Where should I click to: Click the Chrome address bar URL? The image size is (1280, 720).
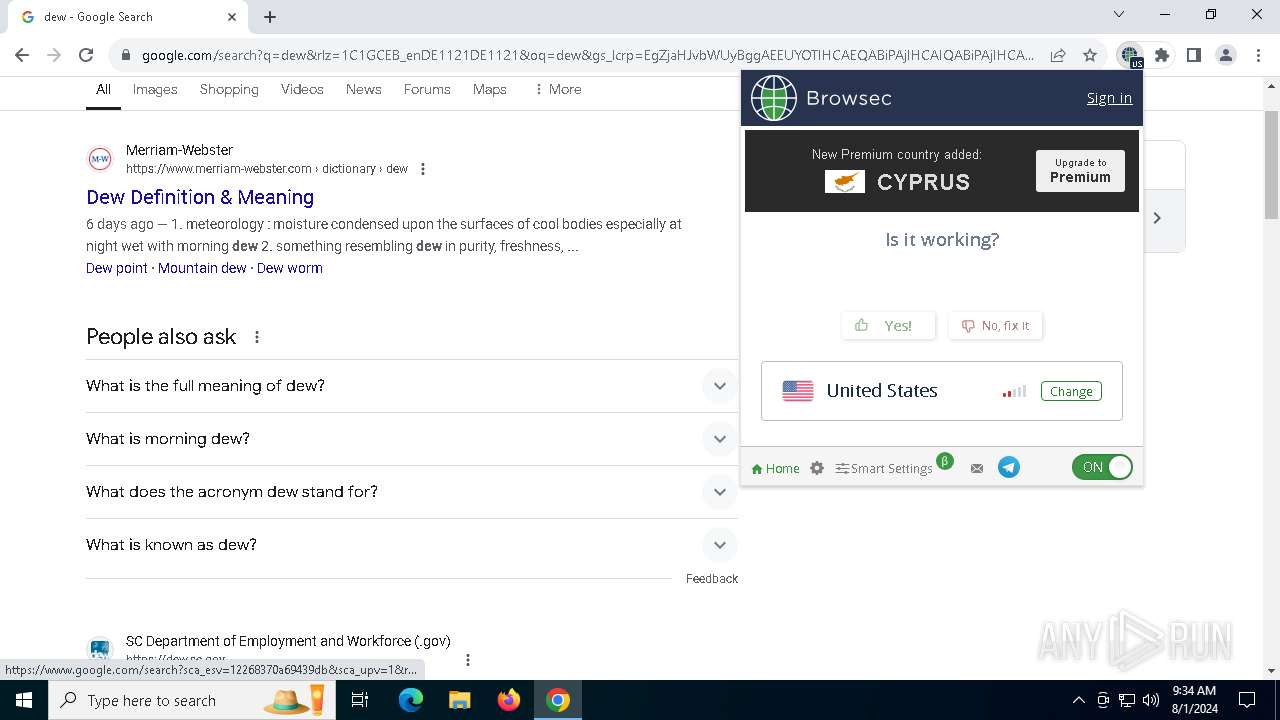pyautogui.click(x=588, y=56)
